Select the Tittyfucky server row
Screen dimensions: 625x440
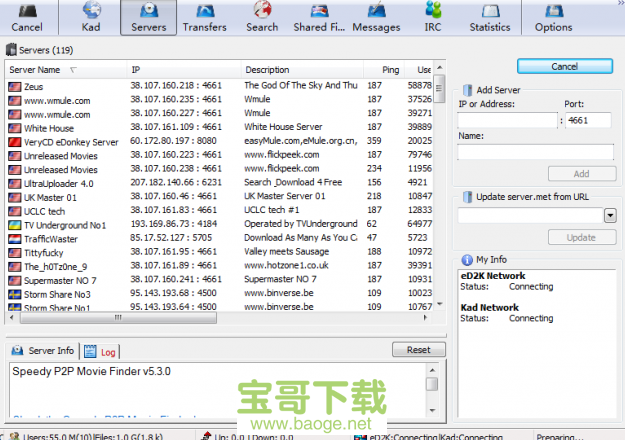coord(220,252)
